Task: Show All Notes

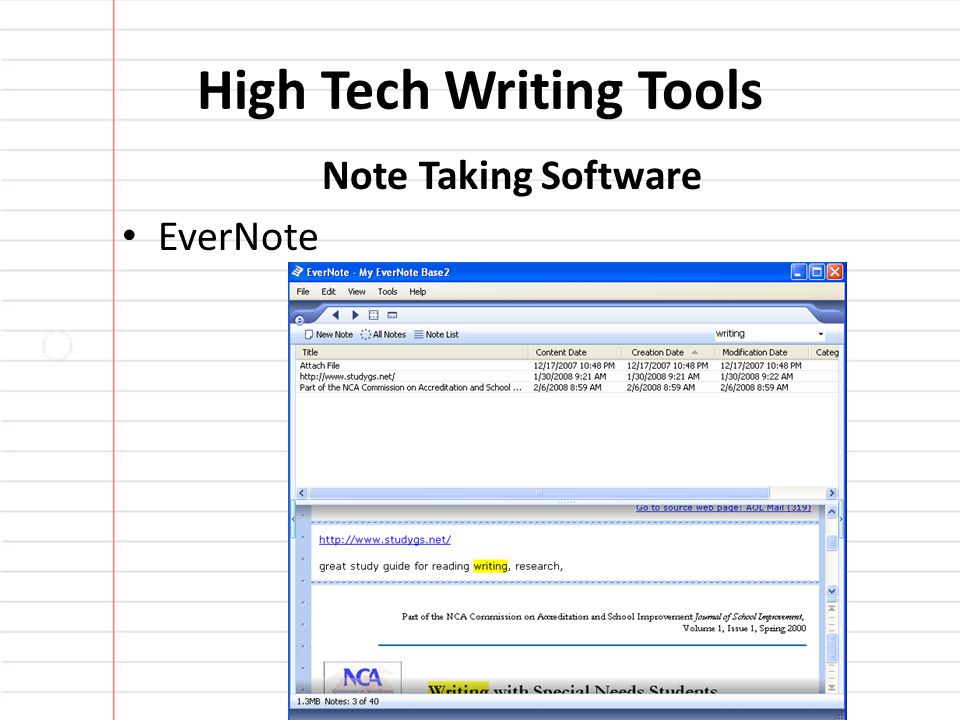Action: pos(383,334)
